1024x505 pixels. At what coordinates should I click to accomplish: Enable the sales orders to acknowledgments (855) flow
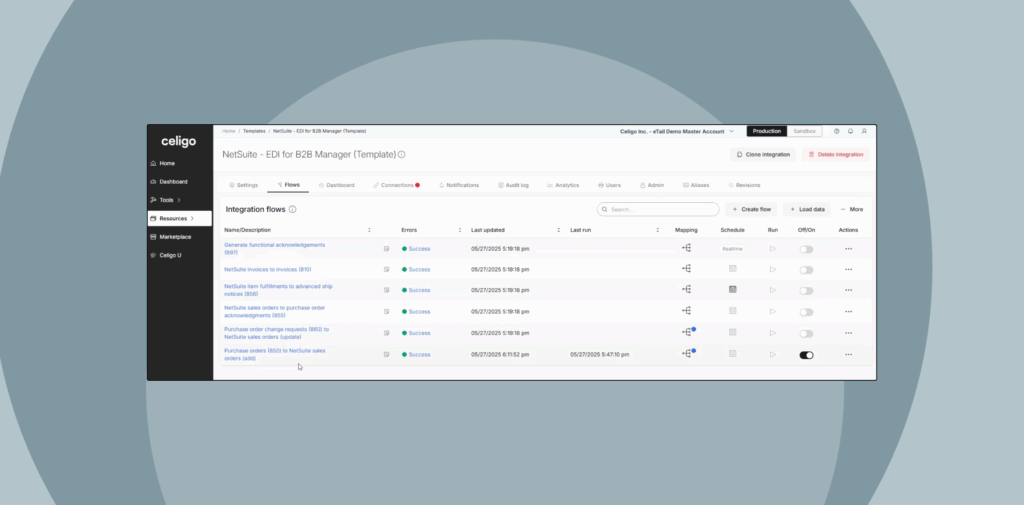806,312
